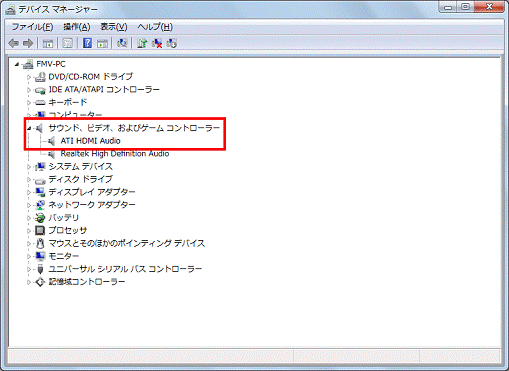The width and height of the screenshot is (509, 371).
Task: Select the サウンド、ビデオ、およびゲーム コントローラー label
Action: 134,128
